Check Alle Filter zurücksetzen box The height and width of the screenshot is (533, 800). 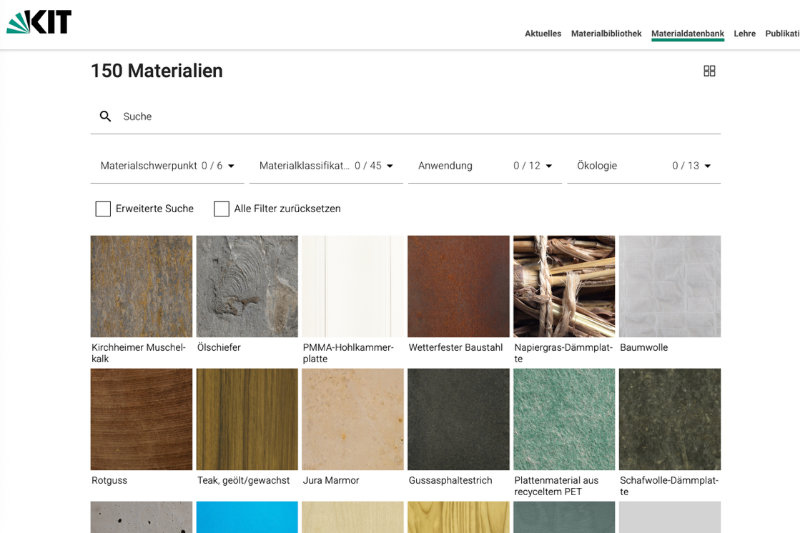click(221, 209)
